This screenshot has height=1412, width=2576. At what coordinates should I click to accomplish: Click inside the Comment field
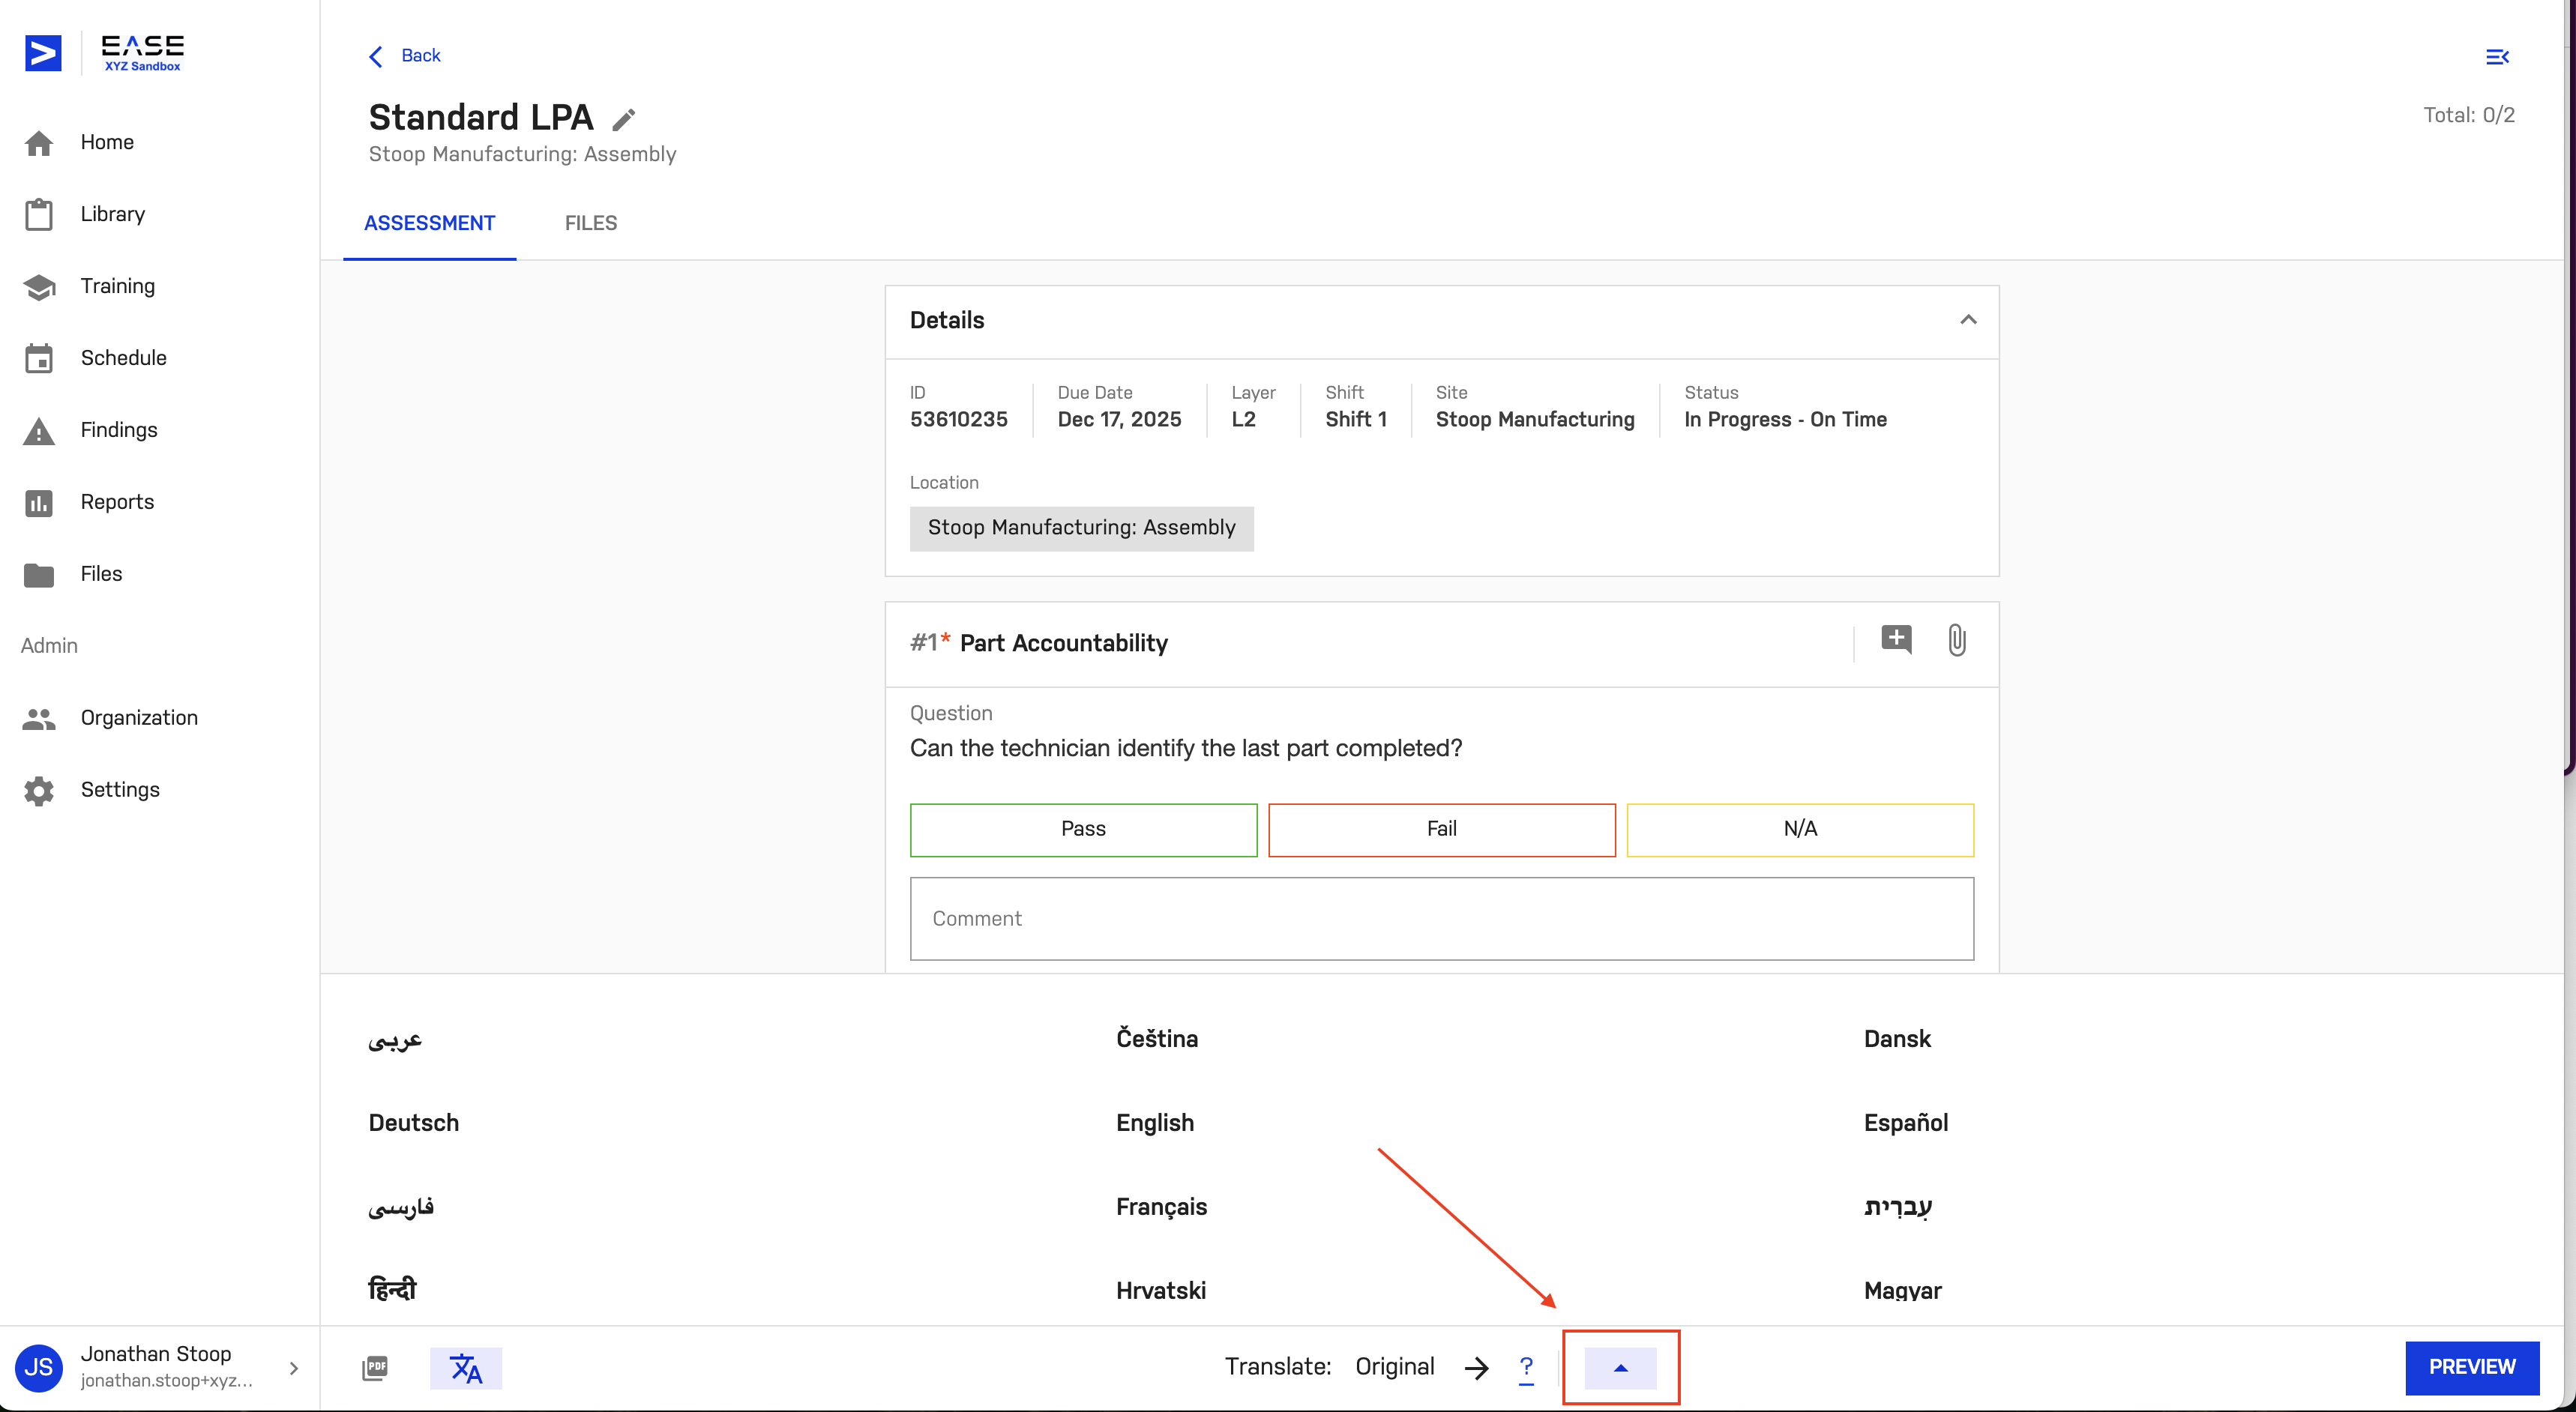pyautogui.click(x=1441, y=918)
